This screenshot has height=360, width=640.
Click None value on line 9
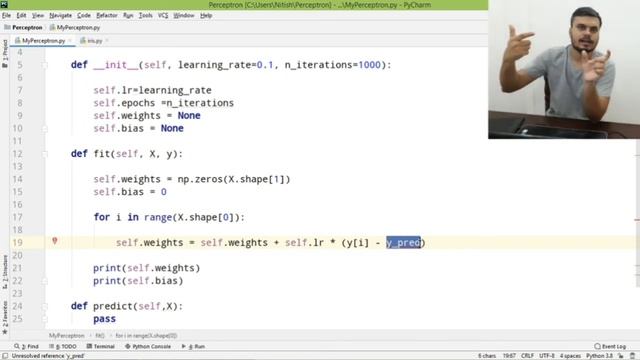(x=189, y=116)
